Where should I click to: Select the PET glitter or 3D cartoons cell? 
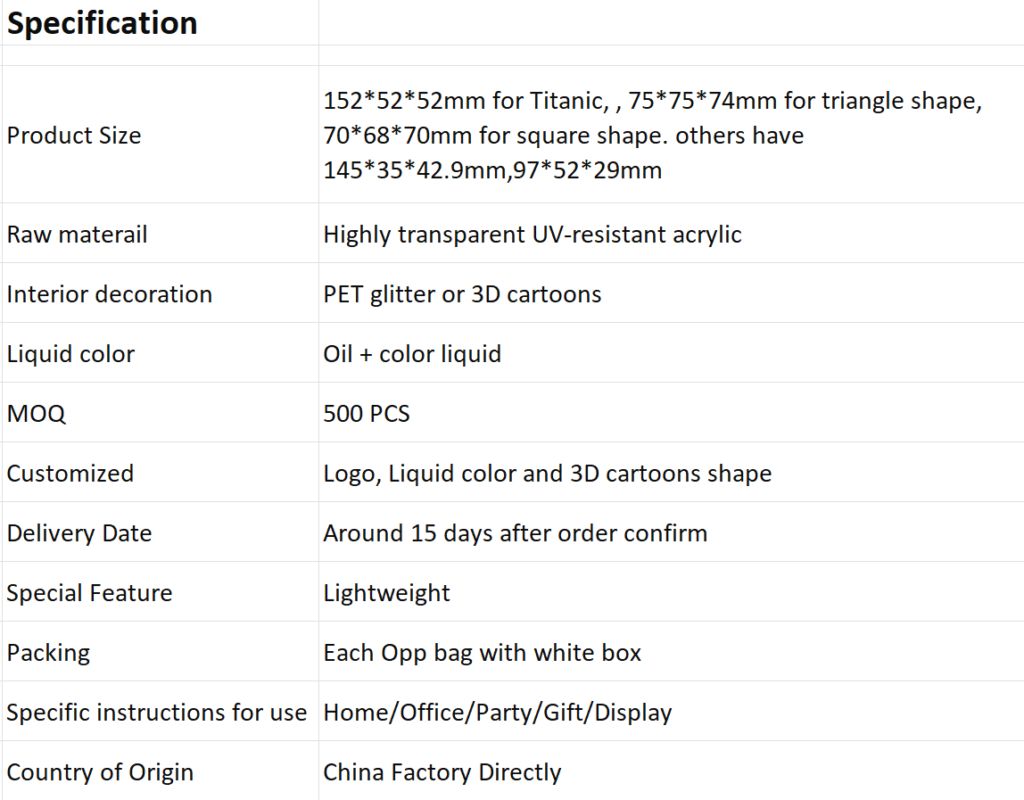pos(671,293)
